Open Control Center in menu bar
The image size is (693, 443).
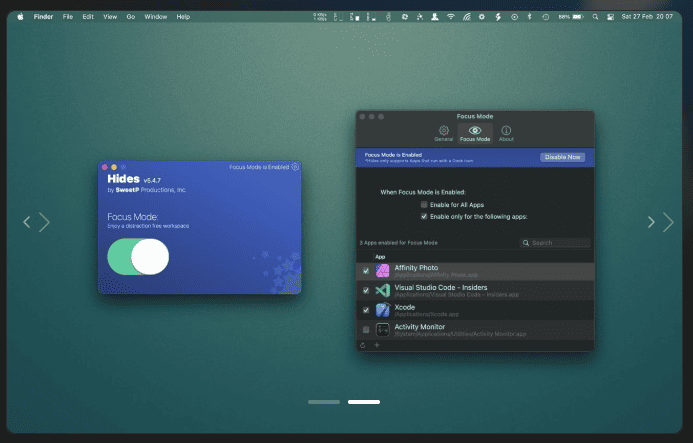click(610, 17)
